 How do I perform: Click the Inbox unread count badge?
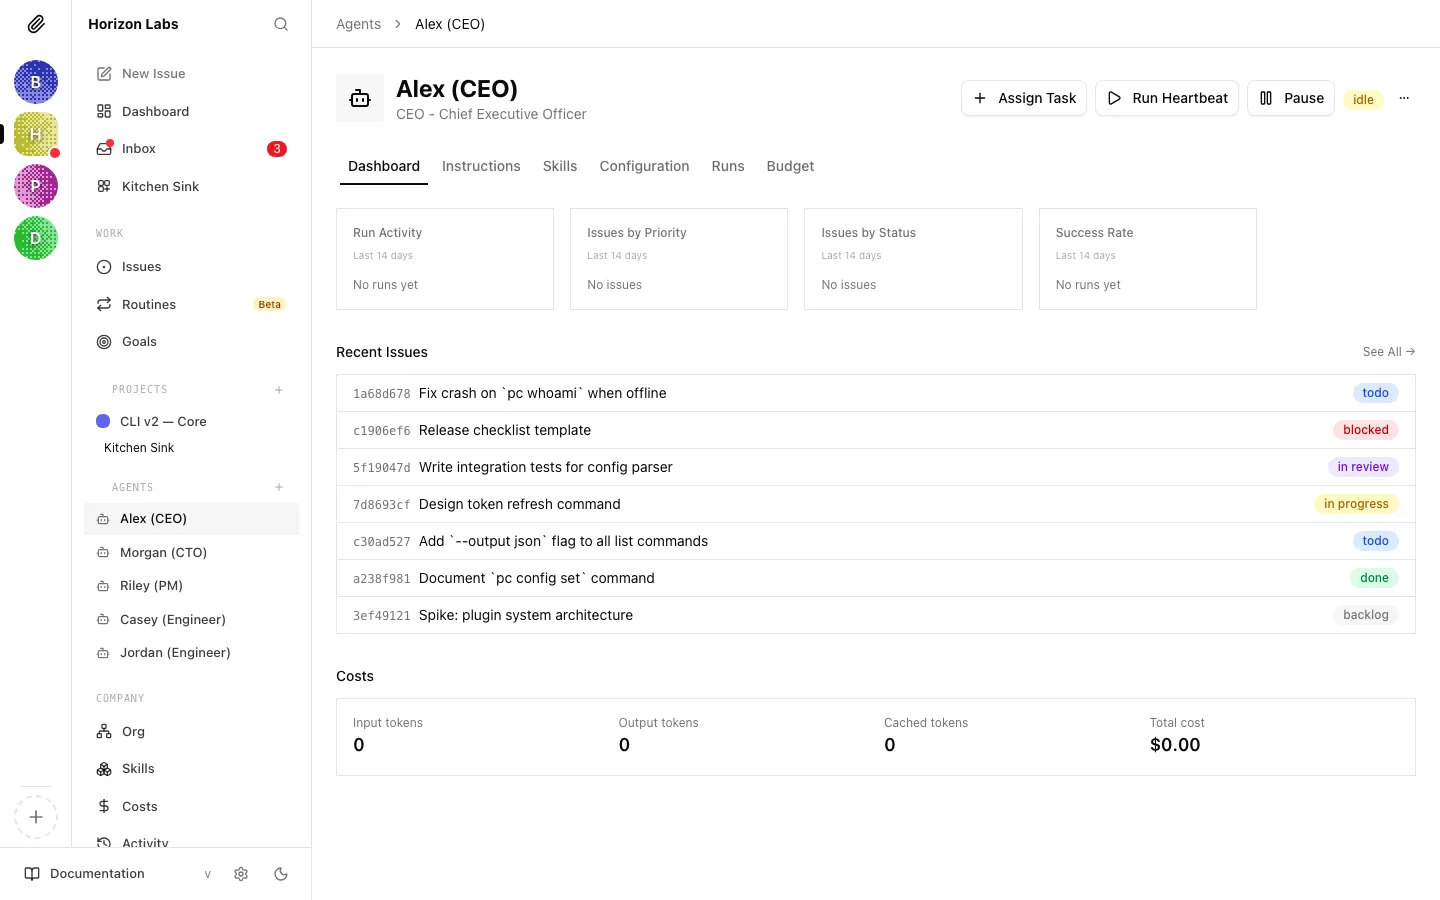pyautogui.click(x=277, y=149)
